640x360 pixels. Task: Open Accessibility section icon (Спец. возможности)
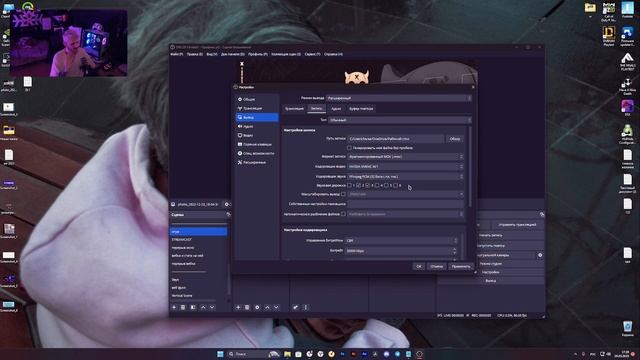pyautogui.click(x=240, y=153)
